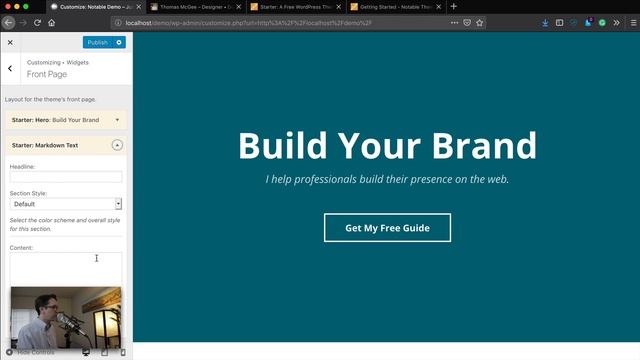
Task: Open the Section Style dropdown
Action: coord(66,204)
